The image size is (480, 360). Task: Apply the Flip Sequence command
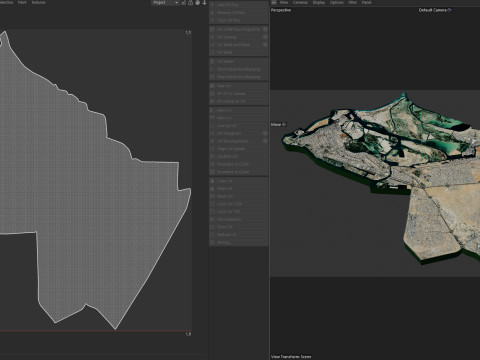click(239, 219)
